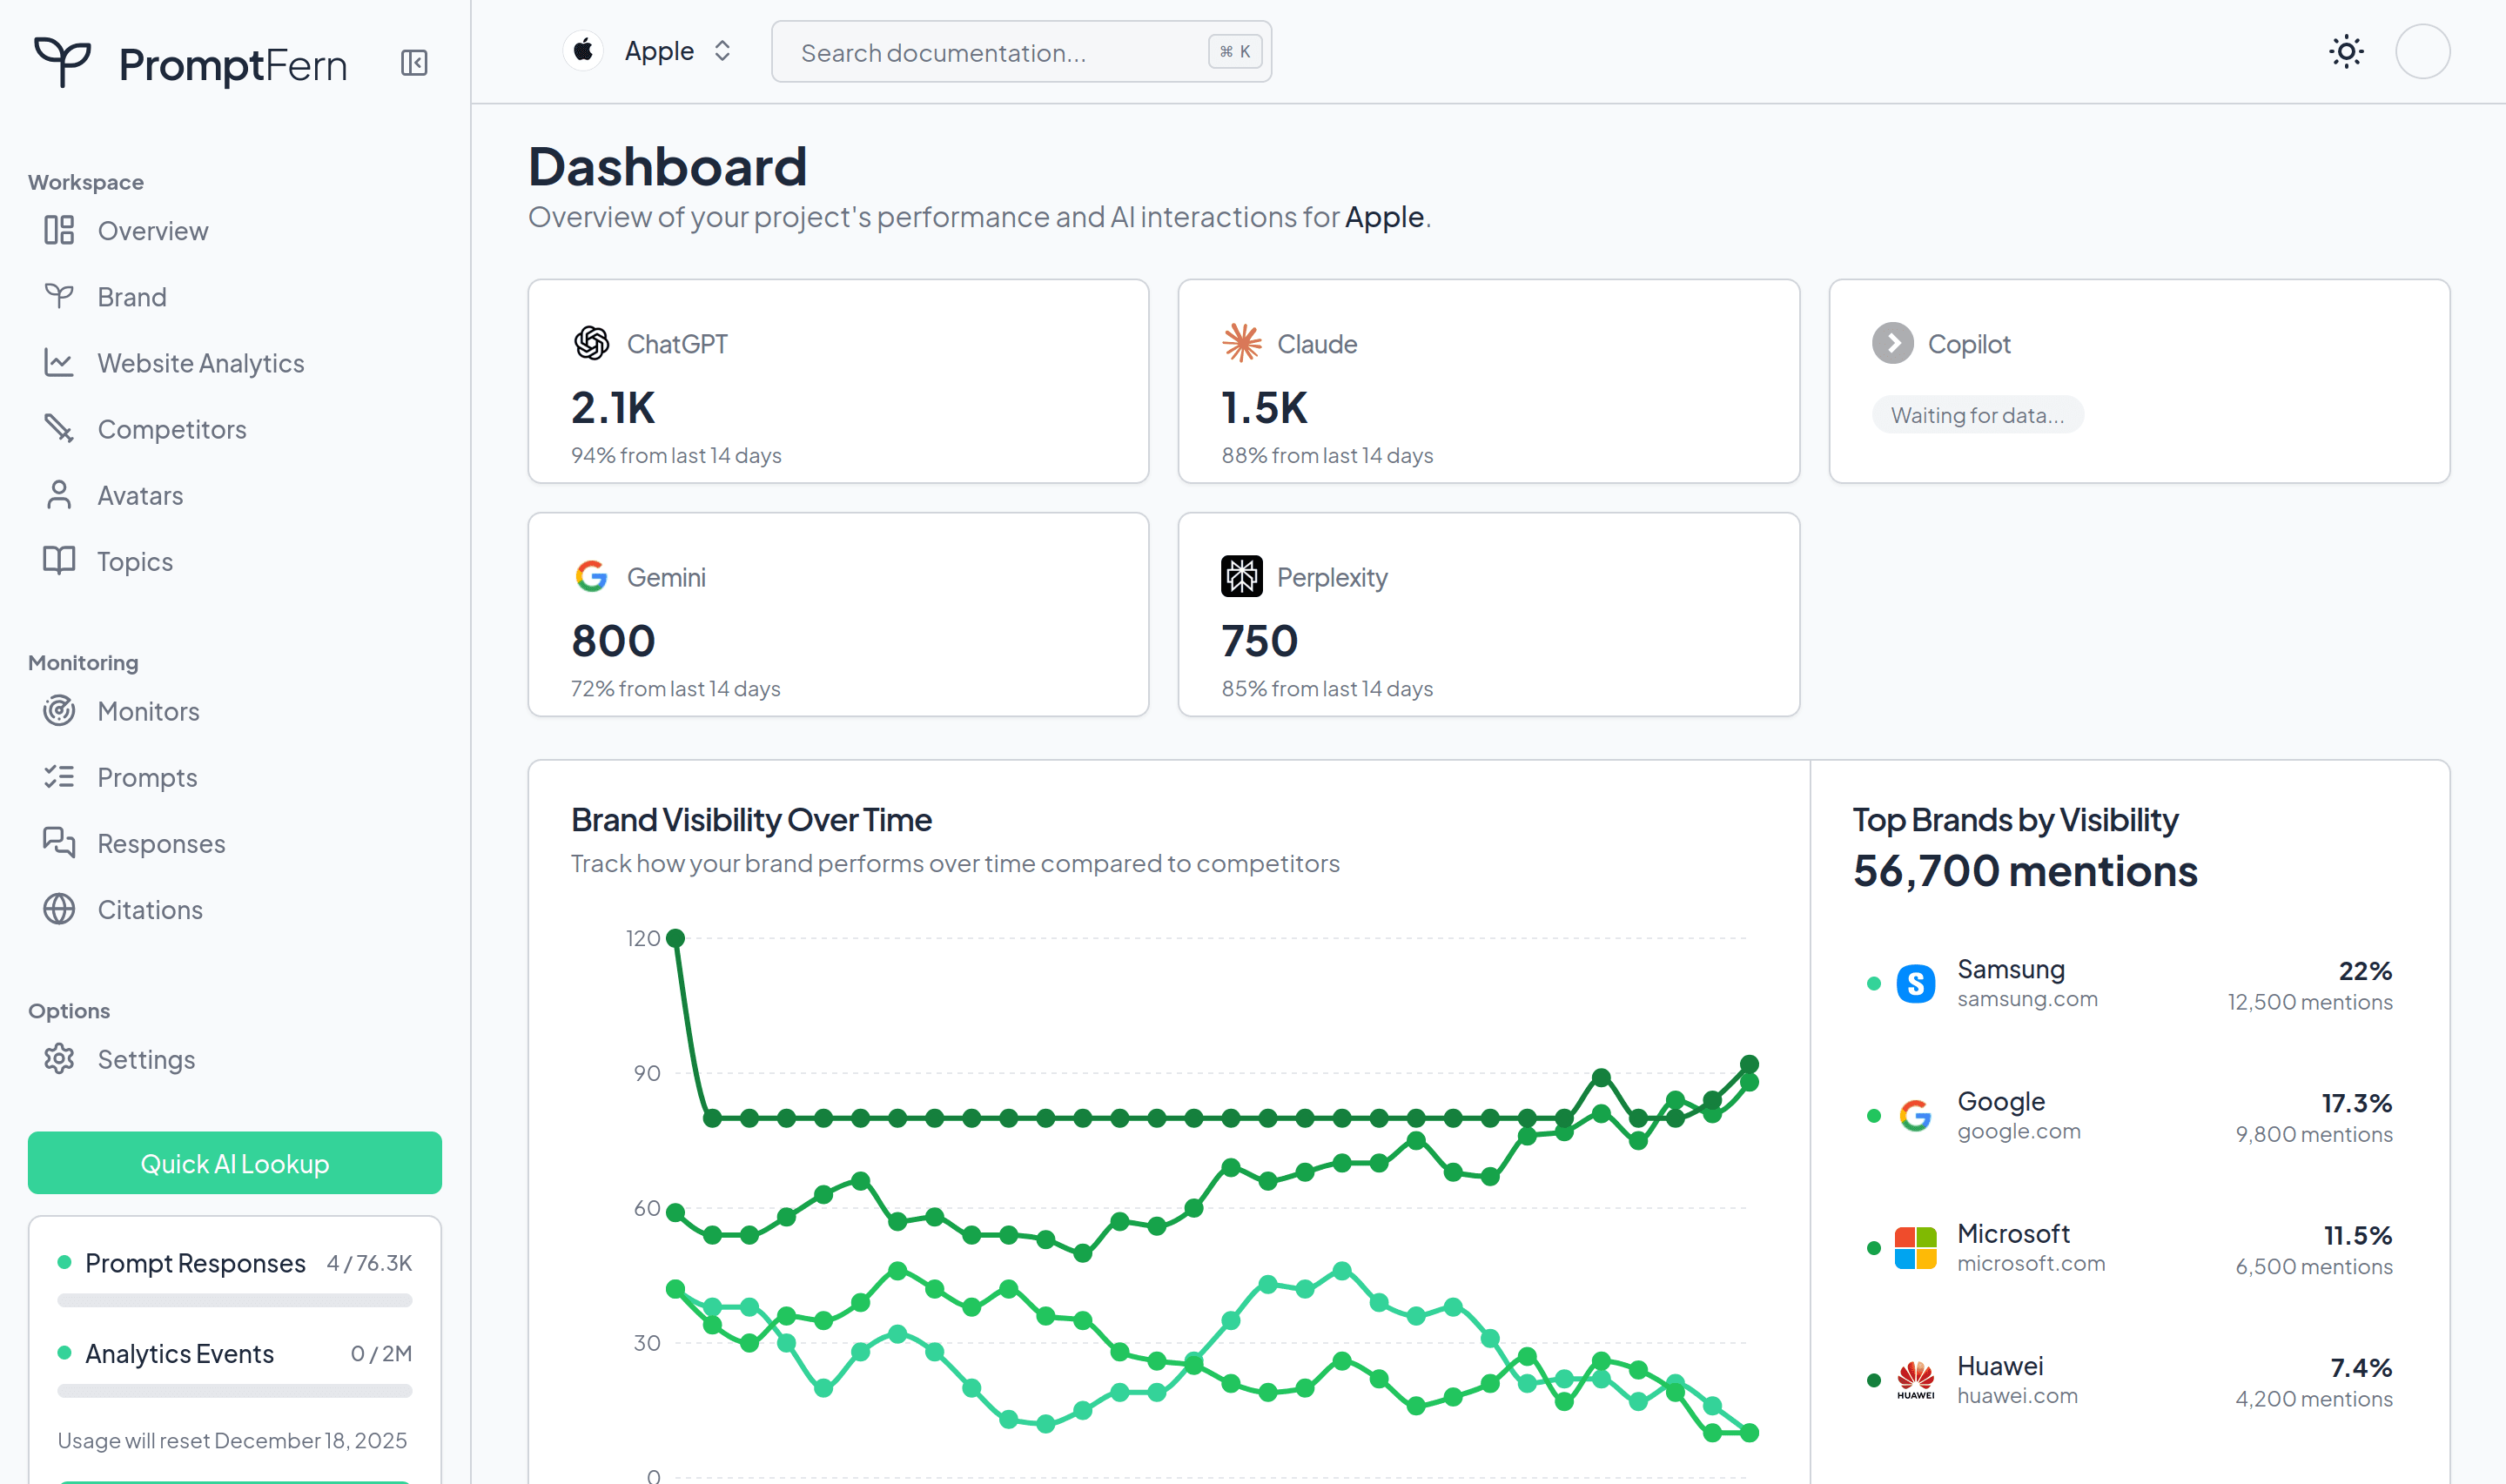Image resolution: width=2506 pixels, height=1484 pixels.
Task: Go to the Brand section
Action: click(131, 296)
